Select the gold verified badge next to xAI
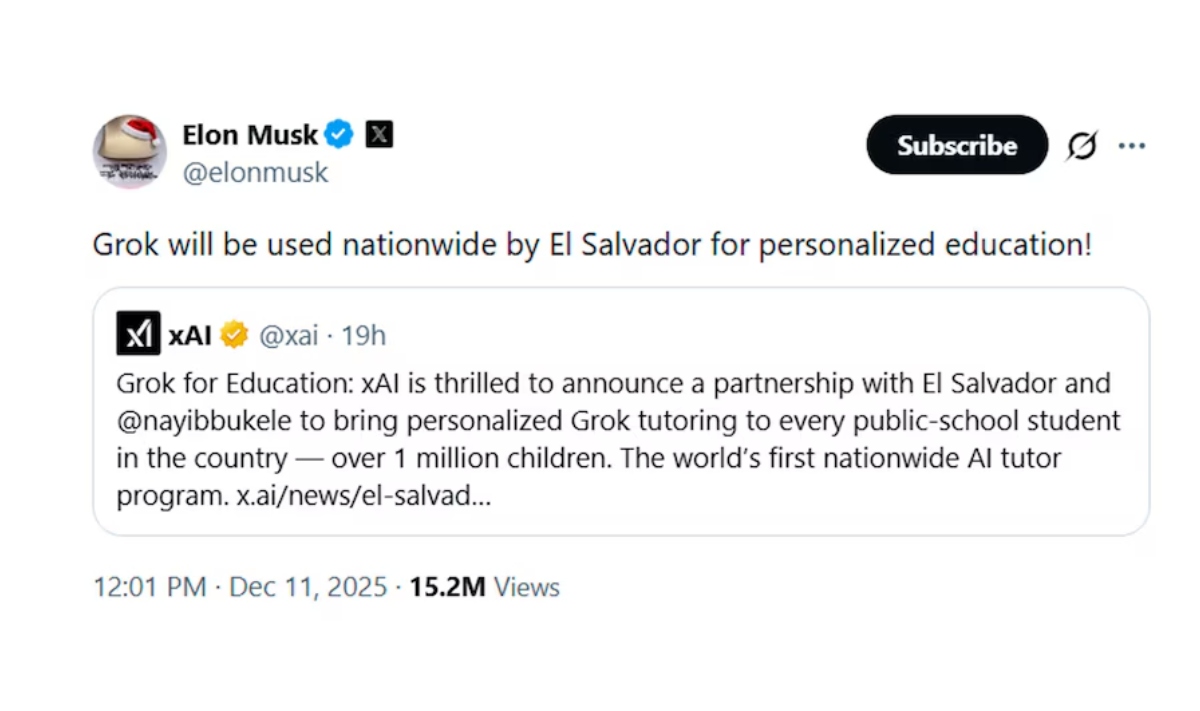Image resolution: width=1200 pixels, height=711 pixels. click(234, 334)
